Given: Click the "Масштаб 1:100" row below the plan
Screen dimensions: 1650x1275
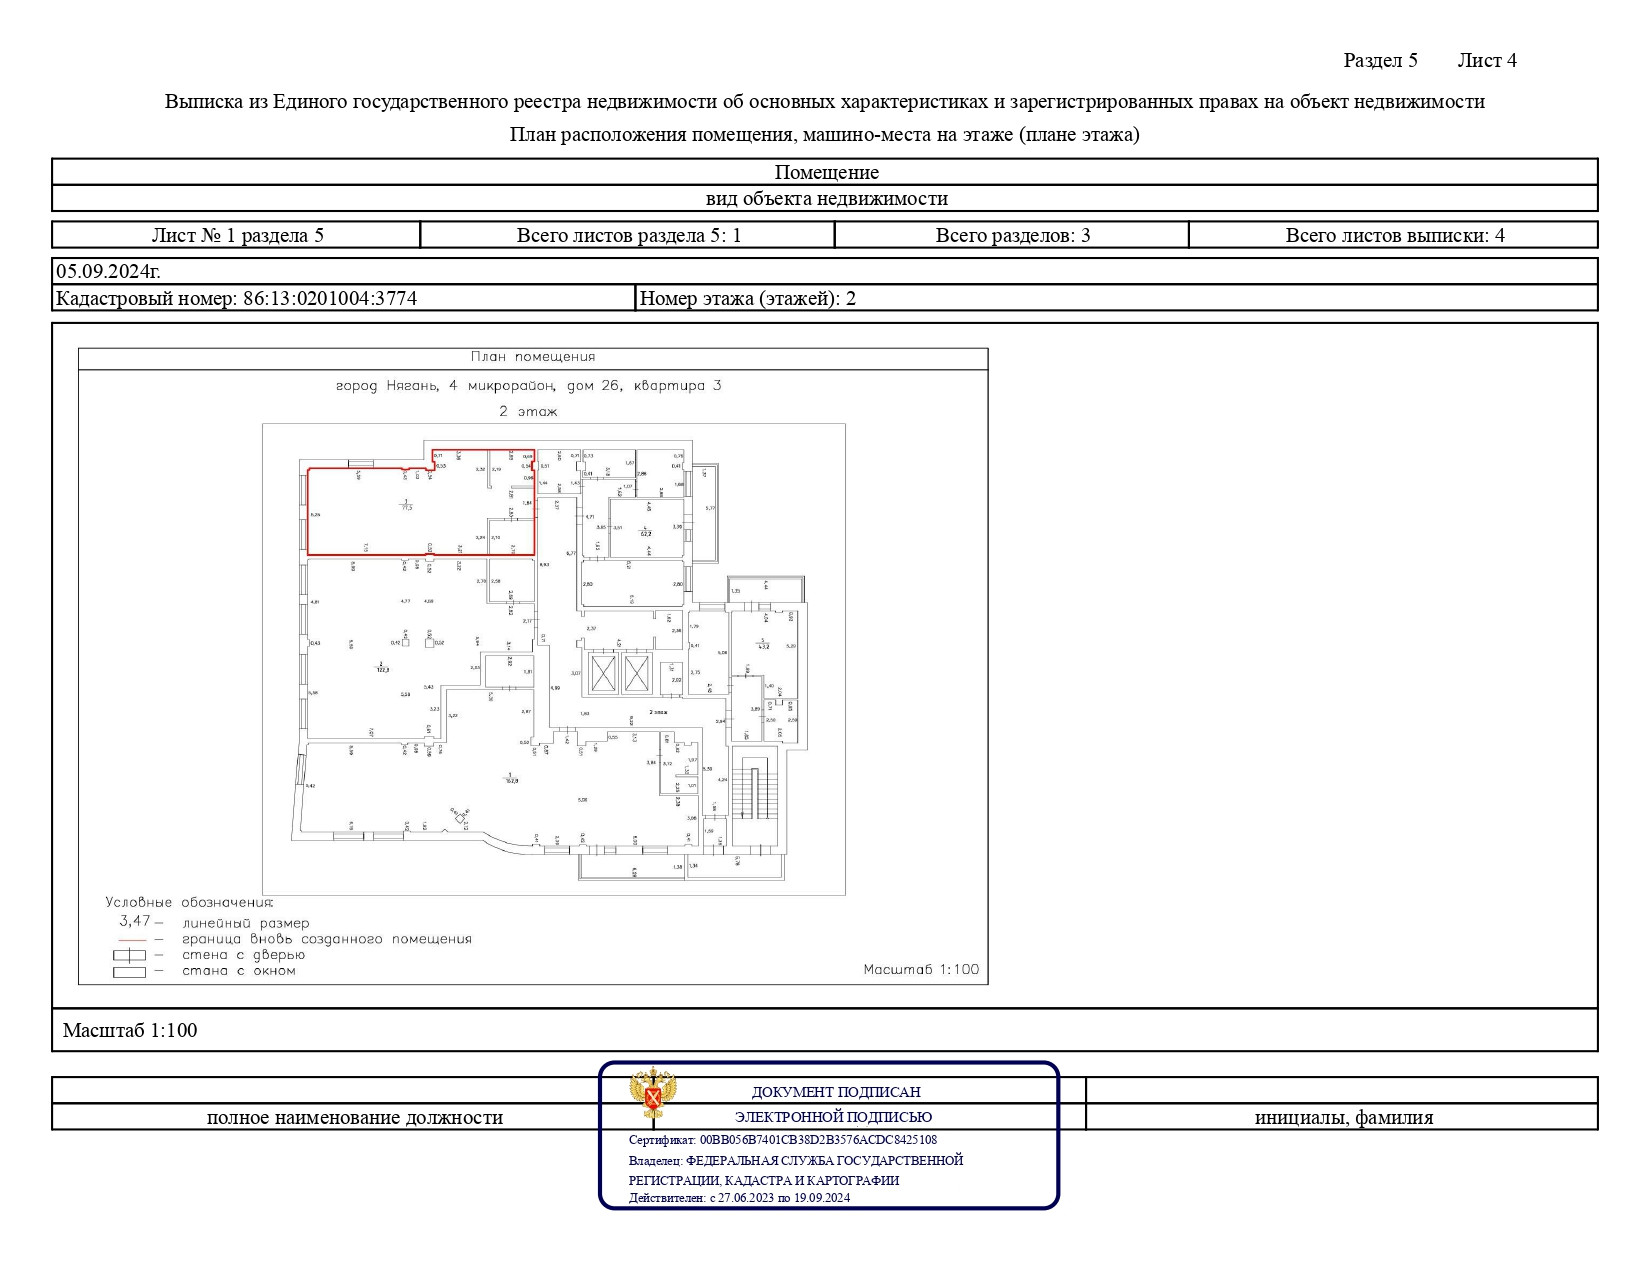Looking at the screenshot, I should 825,1030.
